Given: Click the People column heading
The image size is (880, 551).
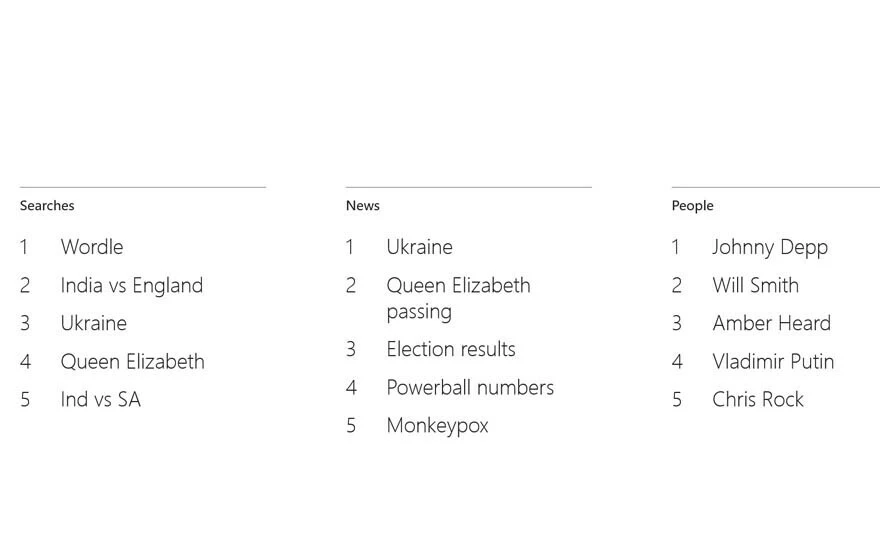Looking at the screenshot, I should 692,206.
